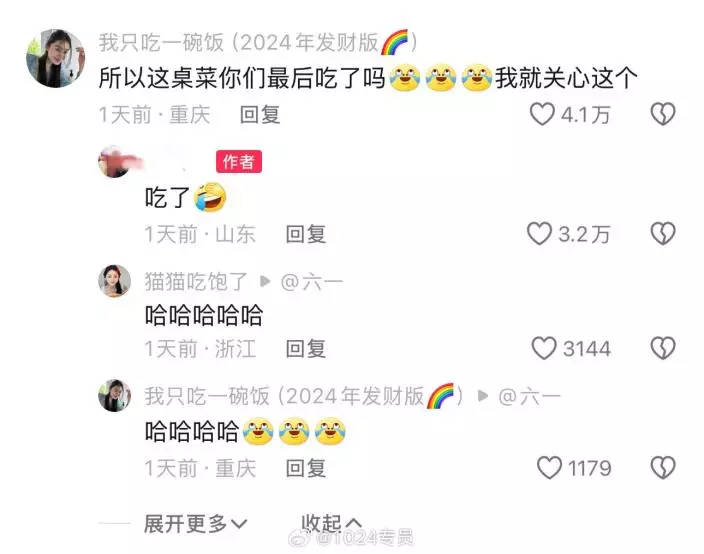The height and width of the screenshot is (554, 704).
Task: Open 猫猫吃饱了 avatar
Action: [x=114, y=281]
